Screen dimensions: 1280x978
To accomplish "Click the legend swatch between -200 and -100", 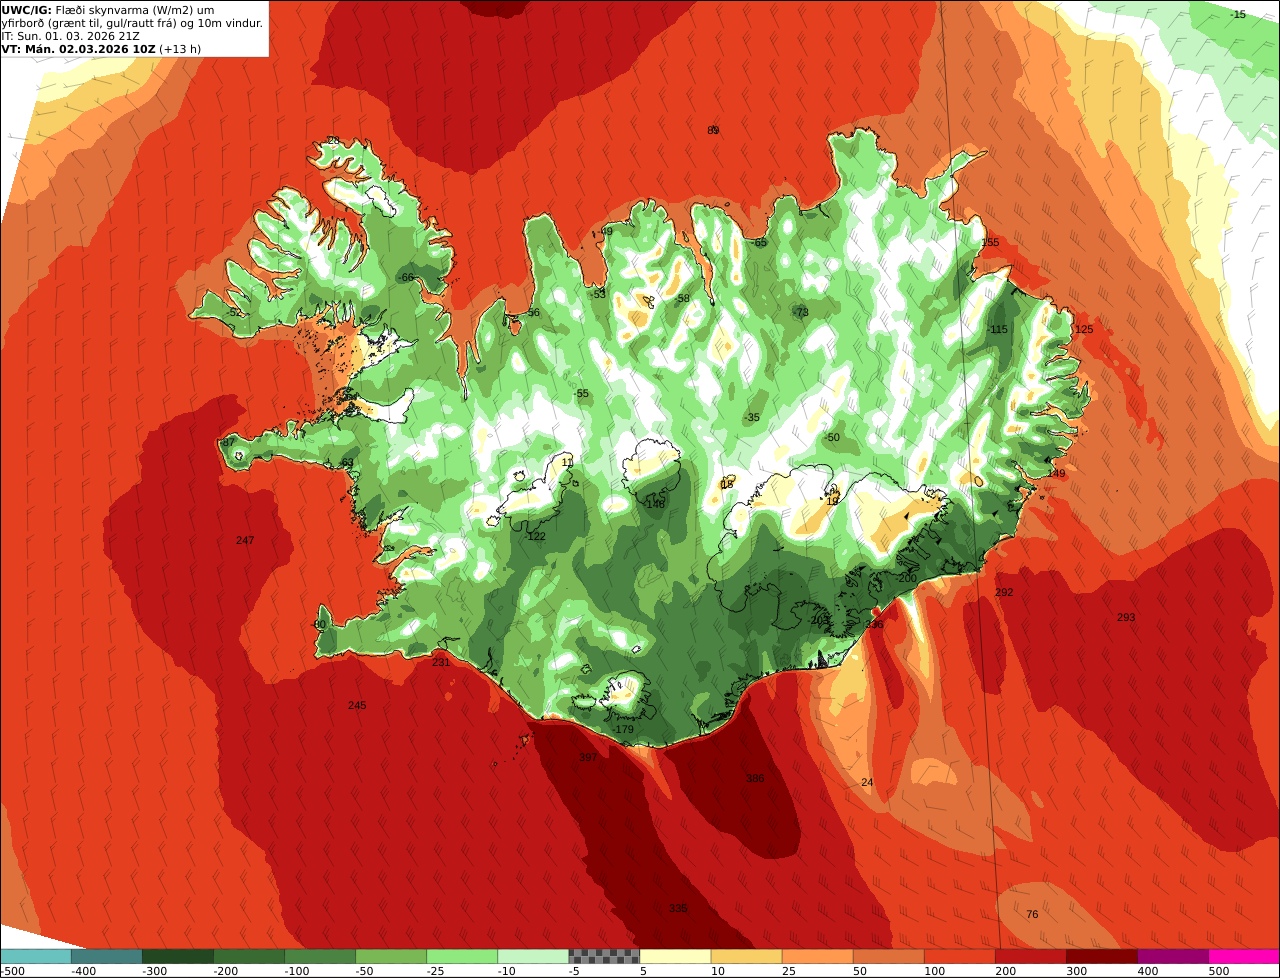I will point(248,956).
